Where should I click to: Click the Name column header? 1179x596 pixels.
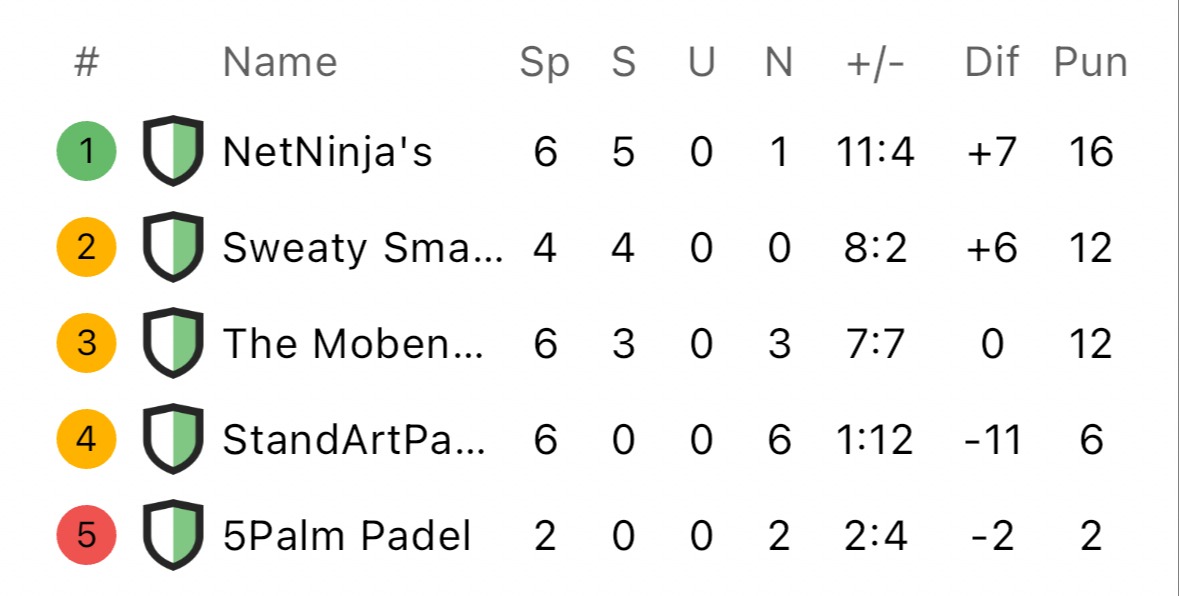280,62
